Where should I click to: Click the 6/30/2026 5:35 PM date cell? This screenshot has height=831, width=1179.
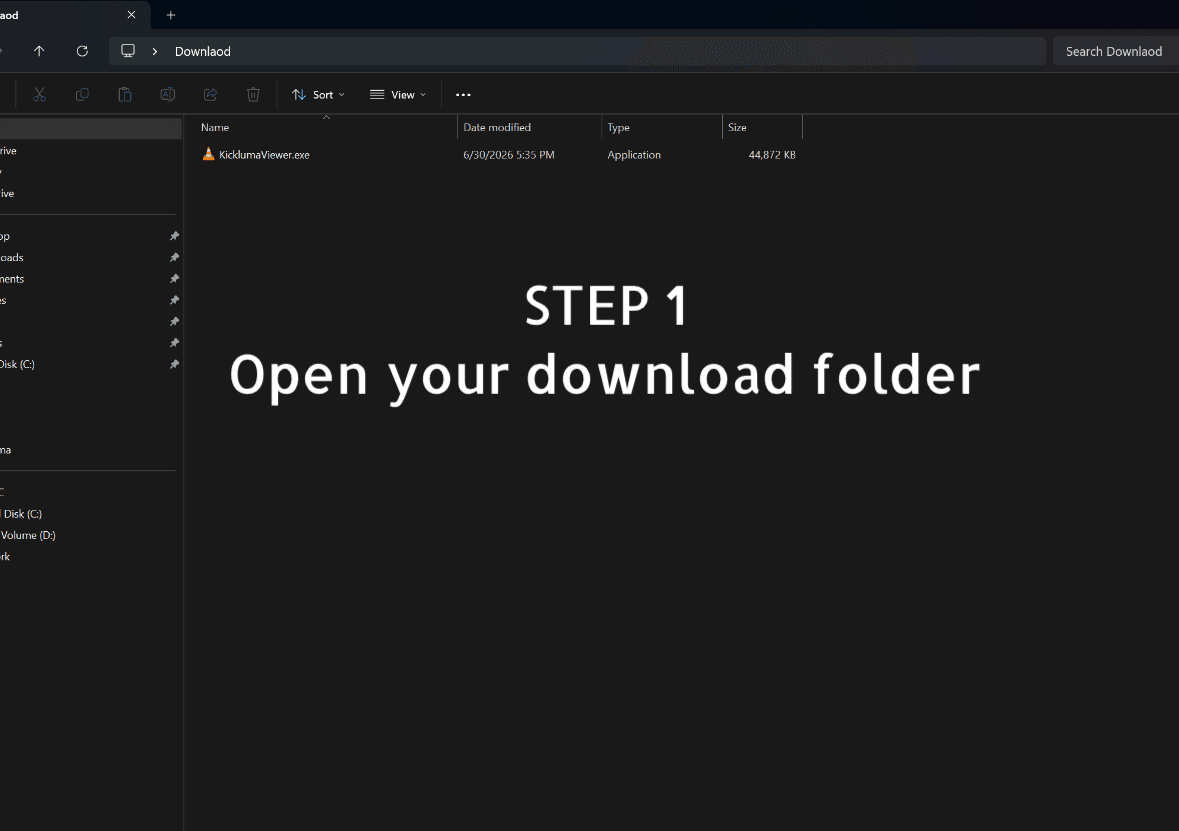click(508, 155)
